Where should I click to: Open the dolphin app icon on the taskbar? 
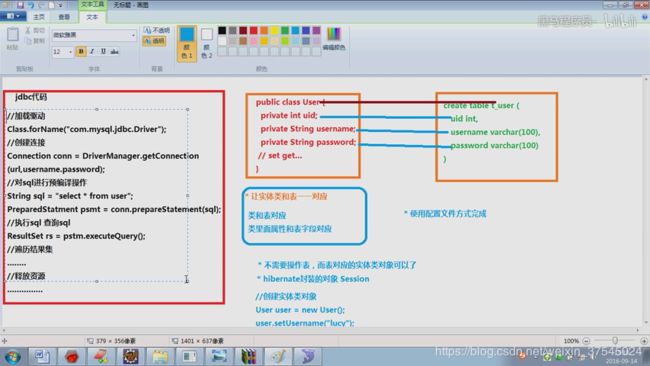point(307,356)
